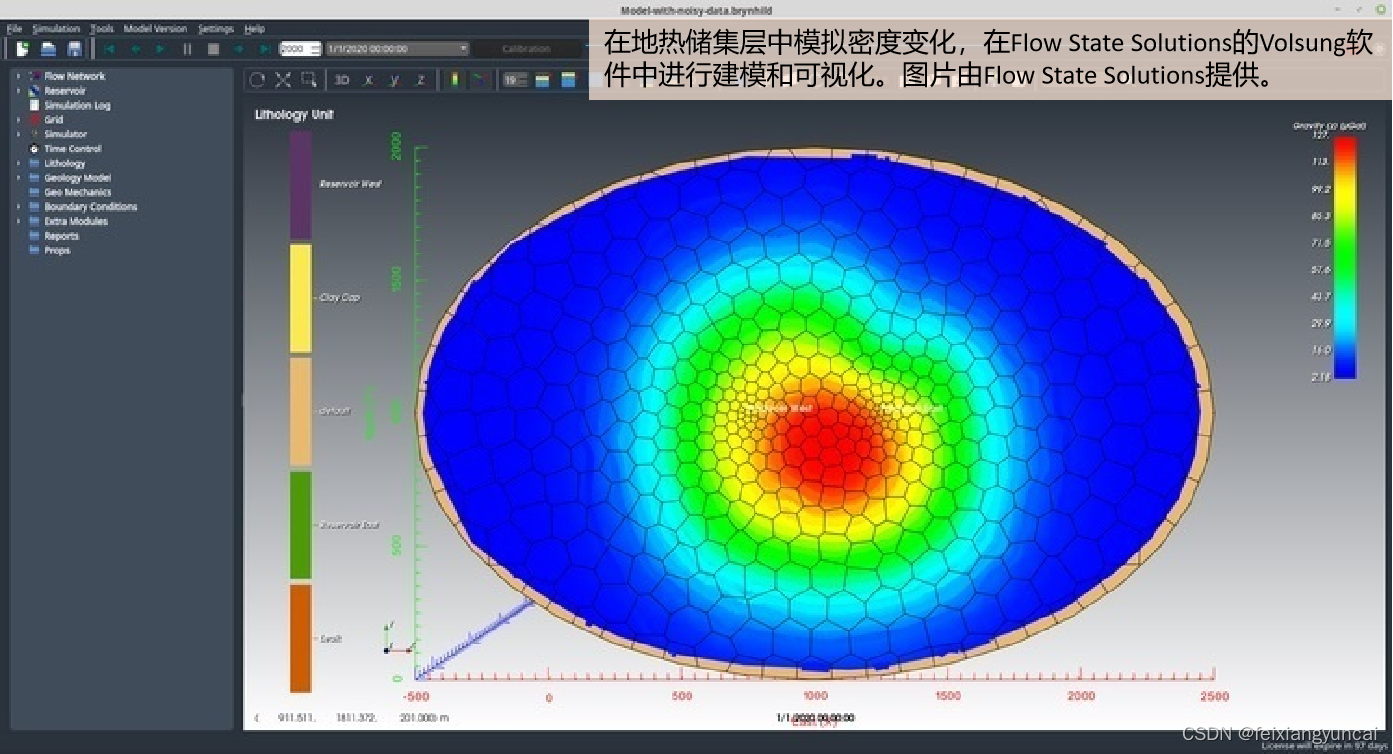Screen dimensions: 1393x754
Task: Click the reset view circle icon
Action: pos(258,80)
